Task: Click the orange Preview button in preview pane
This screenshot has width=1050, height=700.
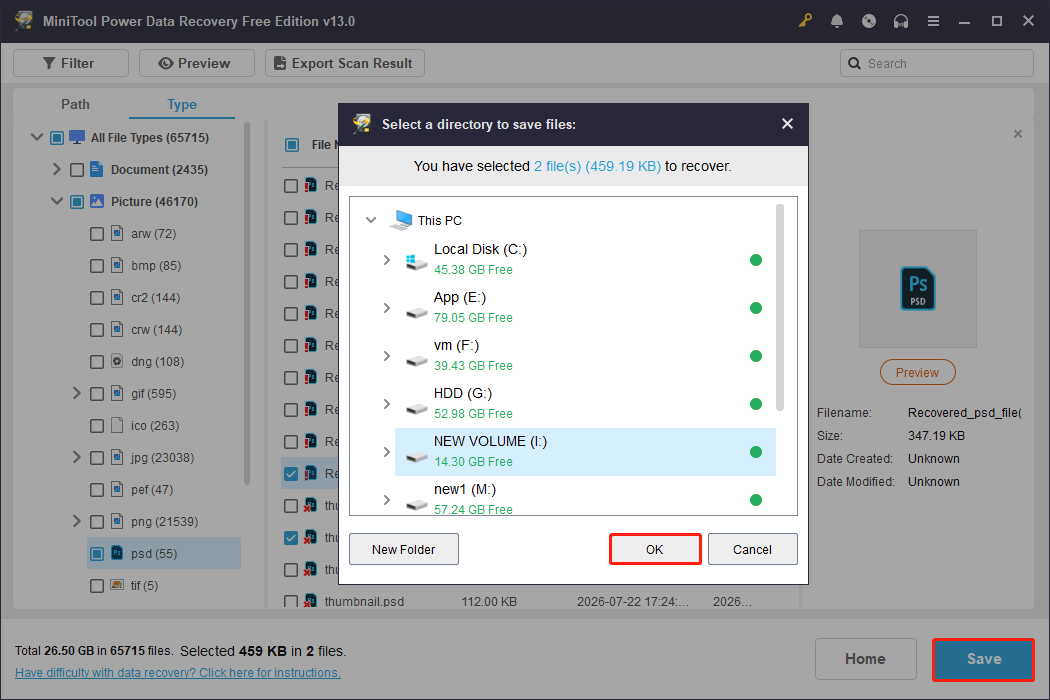Action: point(917,372)
